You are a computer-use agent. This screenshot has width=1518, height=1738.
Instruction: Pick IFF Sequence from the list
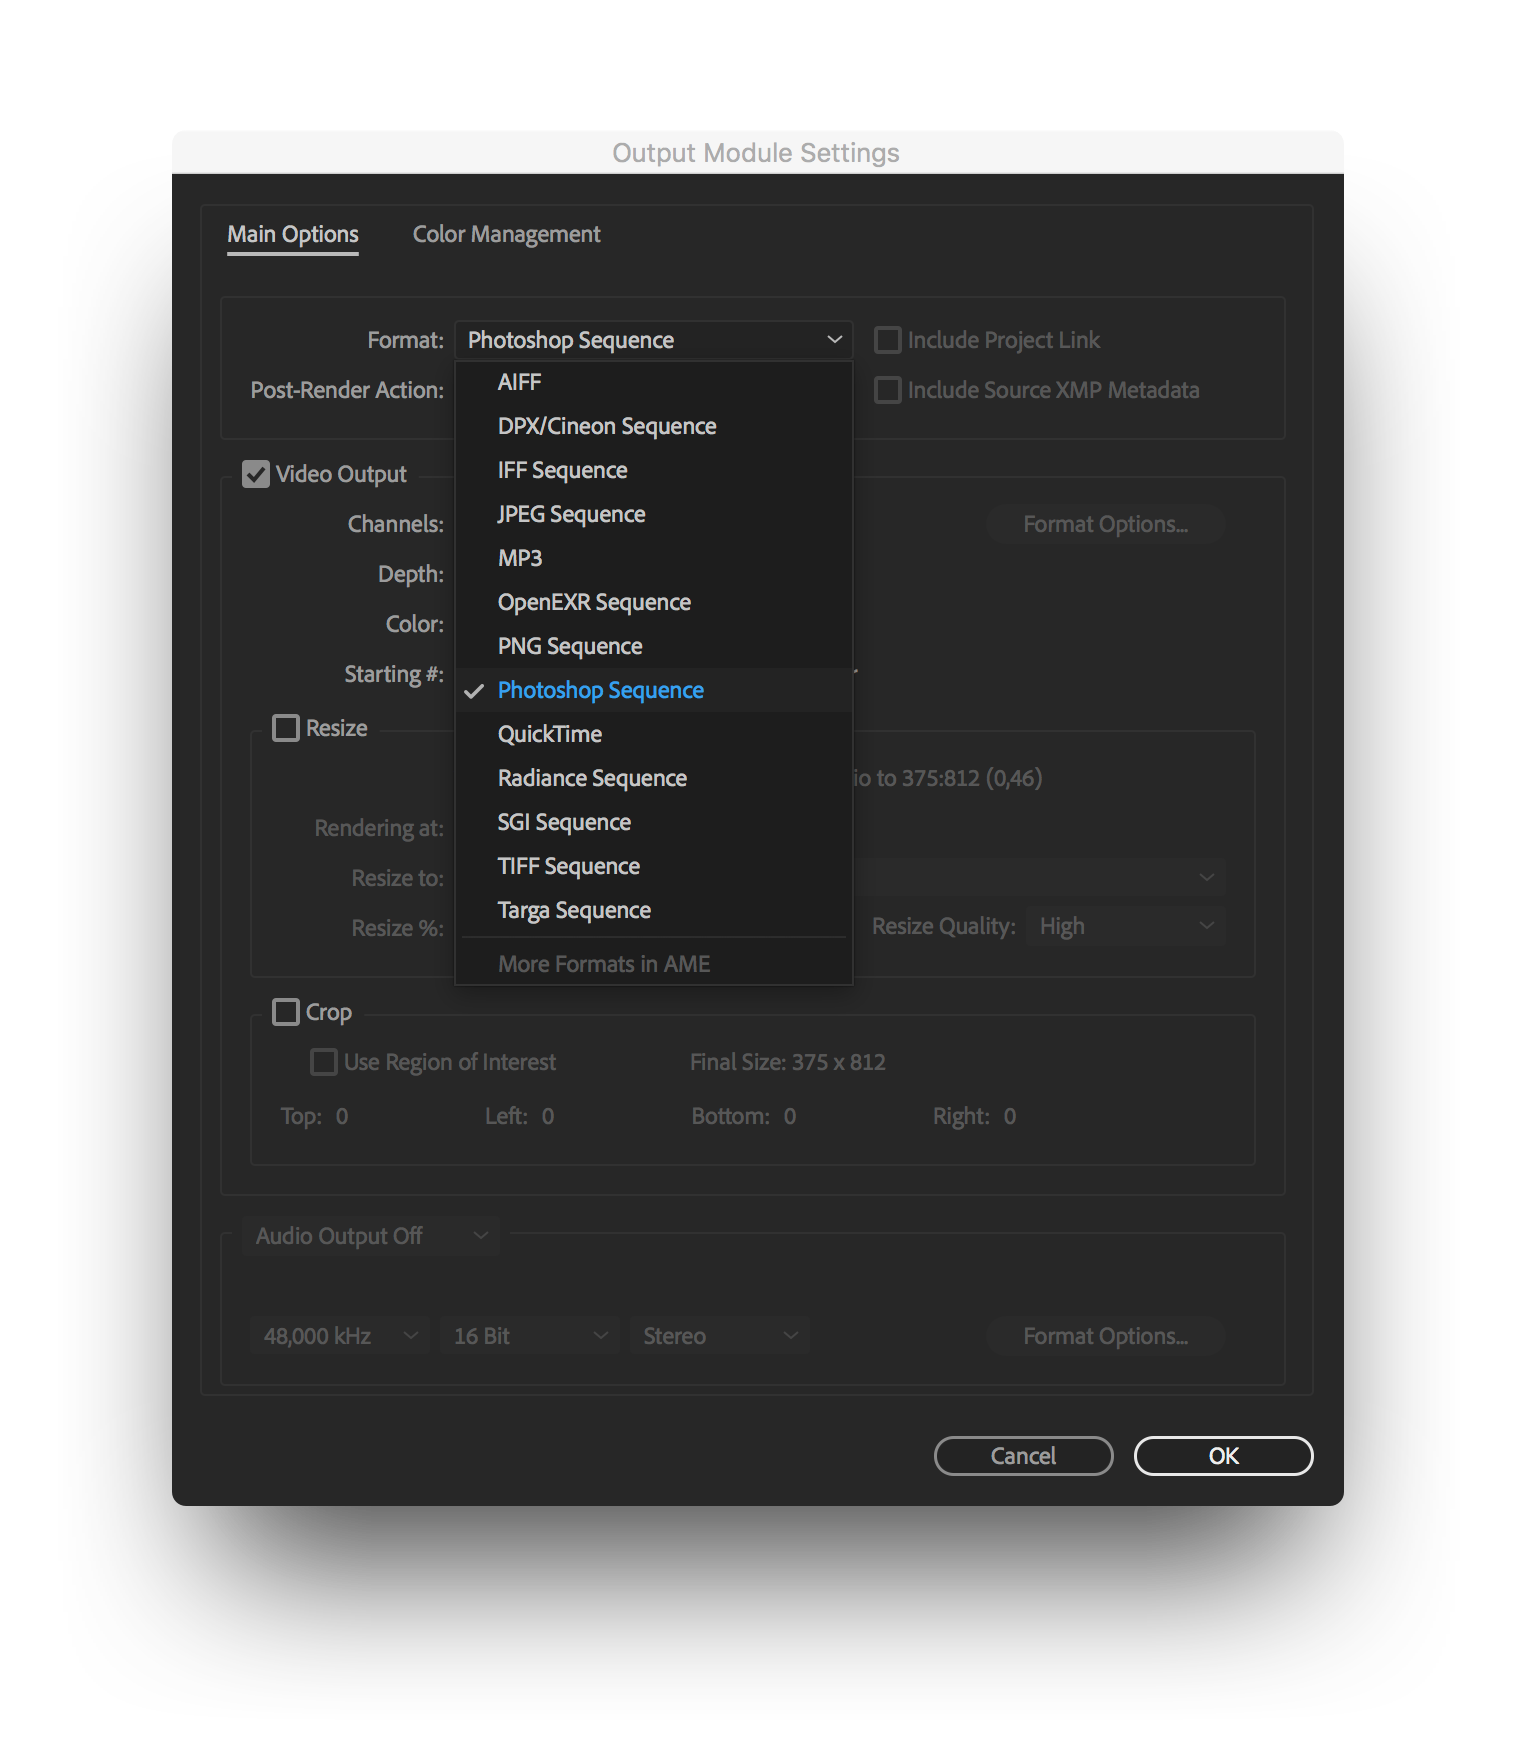[x=654, y=470]
